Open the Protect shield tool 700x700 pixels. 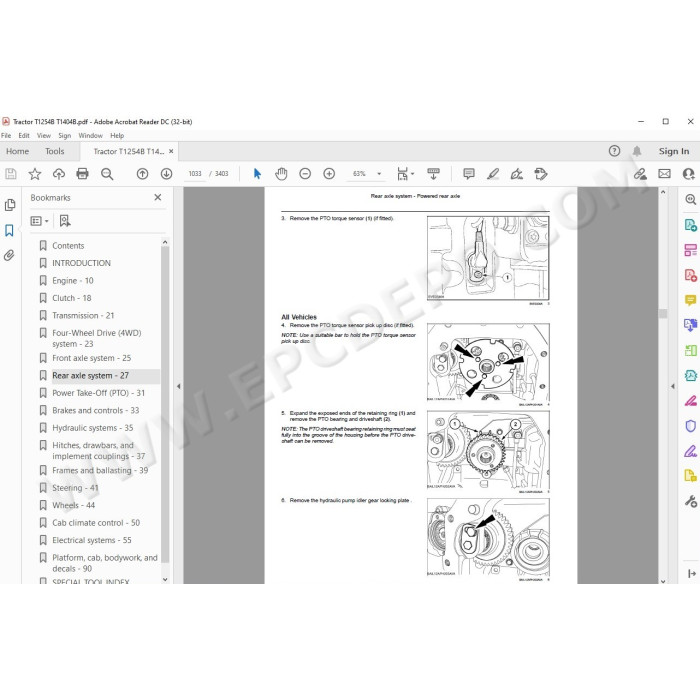(690, 426)
